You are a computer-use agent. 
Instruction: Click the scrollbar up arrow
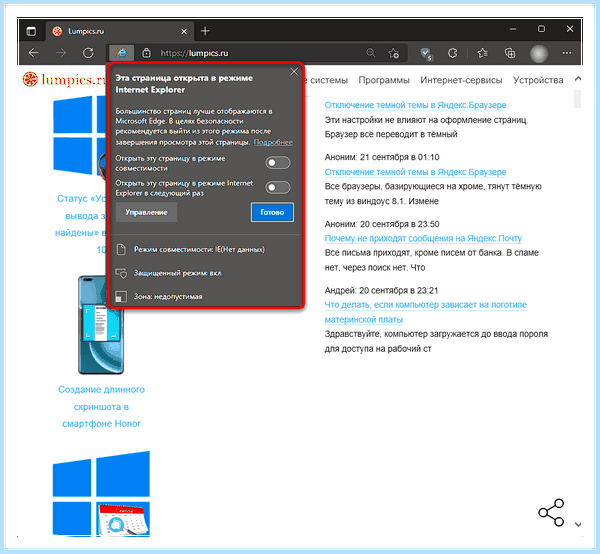578,79
